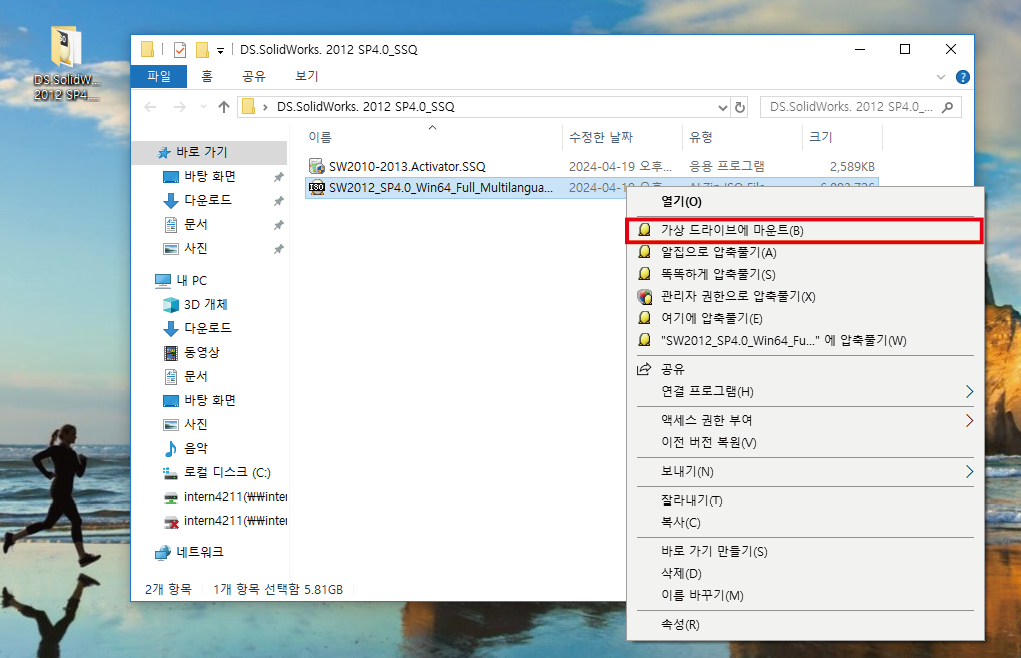The height and width of the screenshot is (658, 1021).
Task: Expand the 액세스 권한 부여 submenu
Action: click(805, 420)
